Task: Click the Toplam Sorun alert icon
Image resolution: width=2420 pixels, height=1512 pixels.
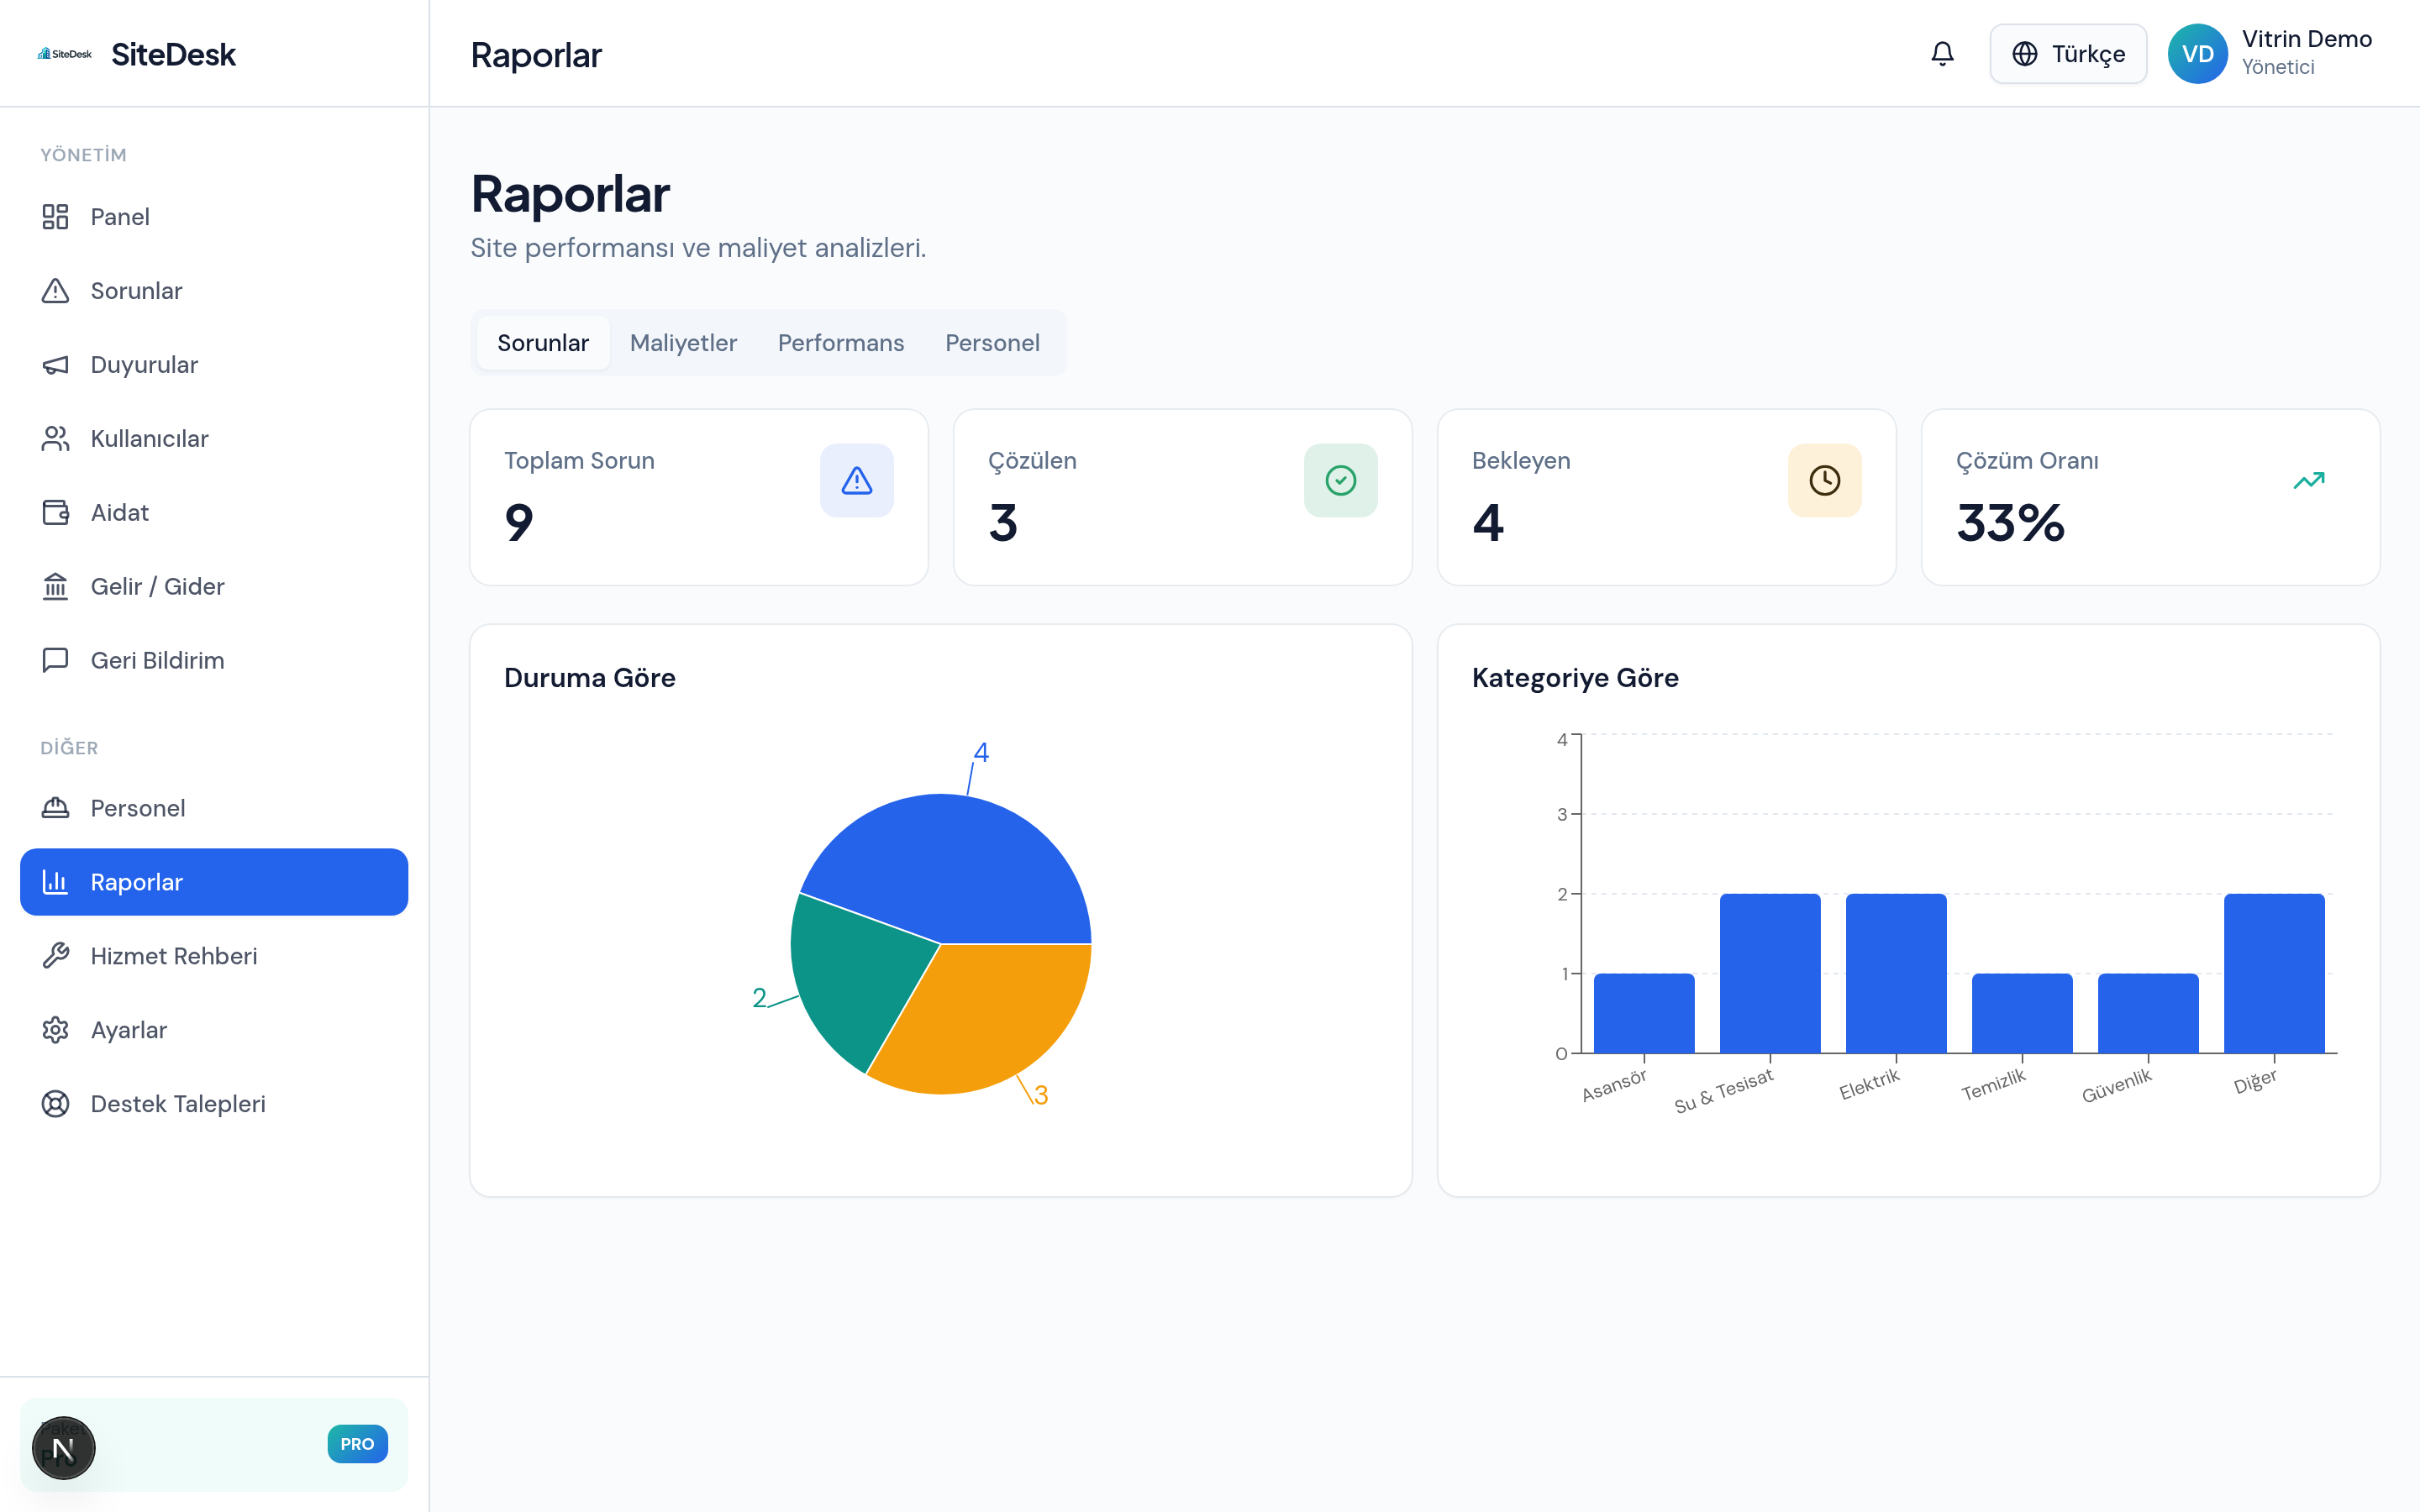Action: point(857,481)
